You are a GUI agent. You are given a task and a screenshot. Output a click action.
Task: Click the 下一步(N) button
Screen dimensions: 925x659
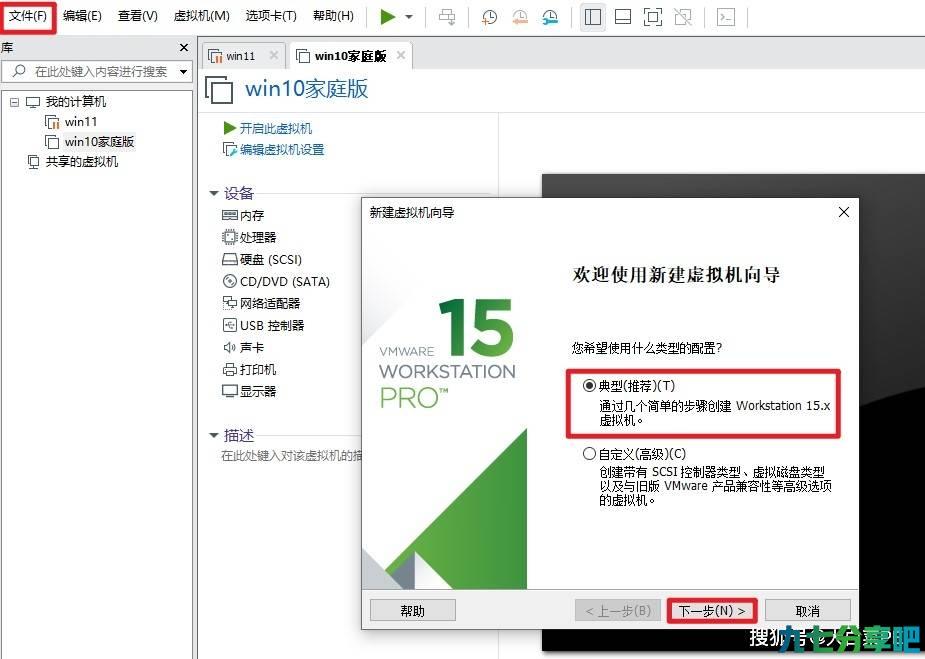[x=712, y=611]
